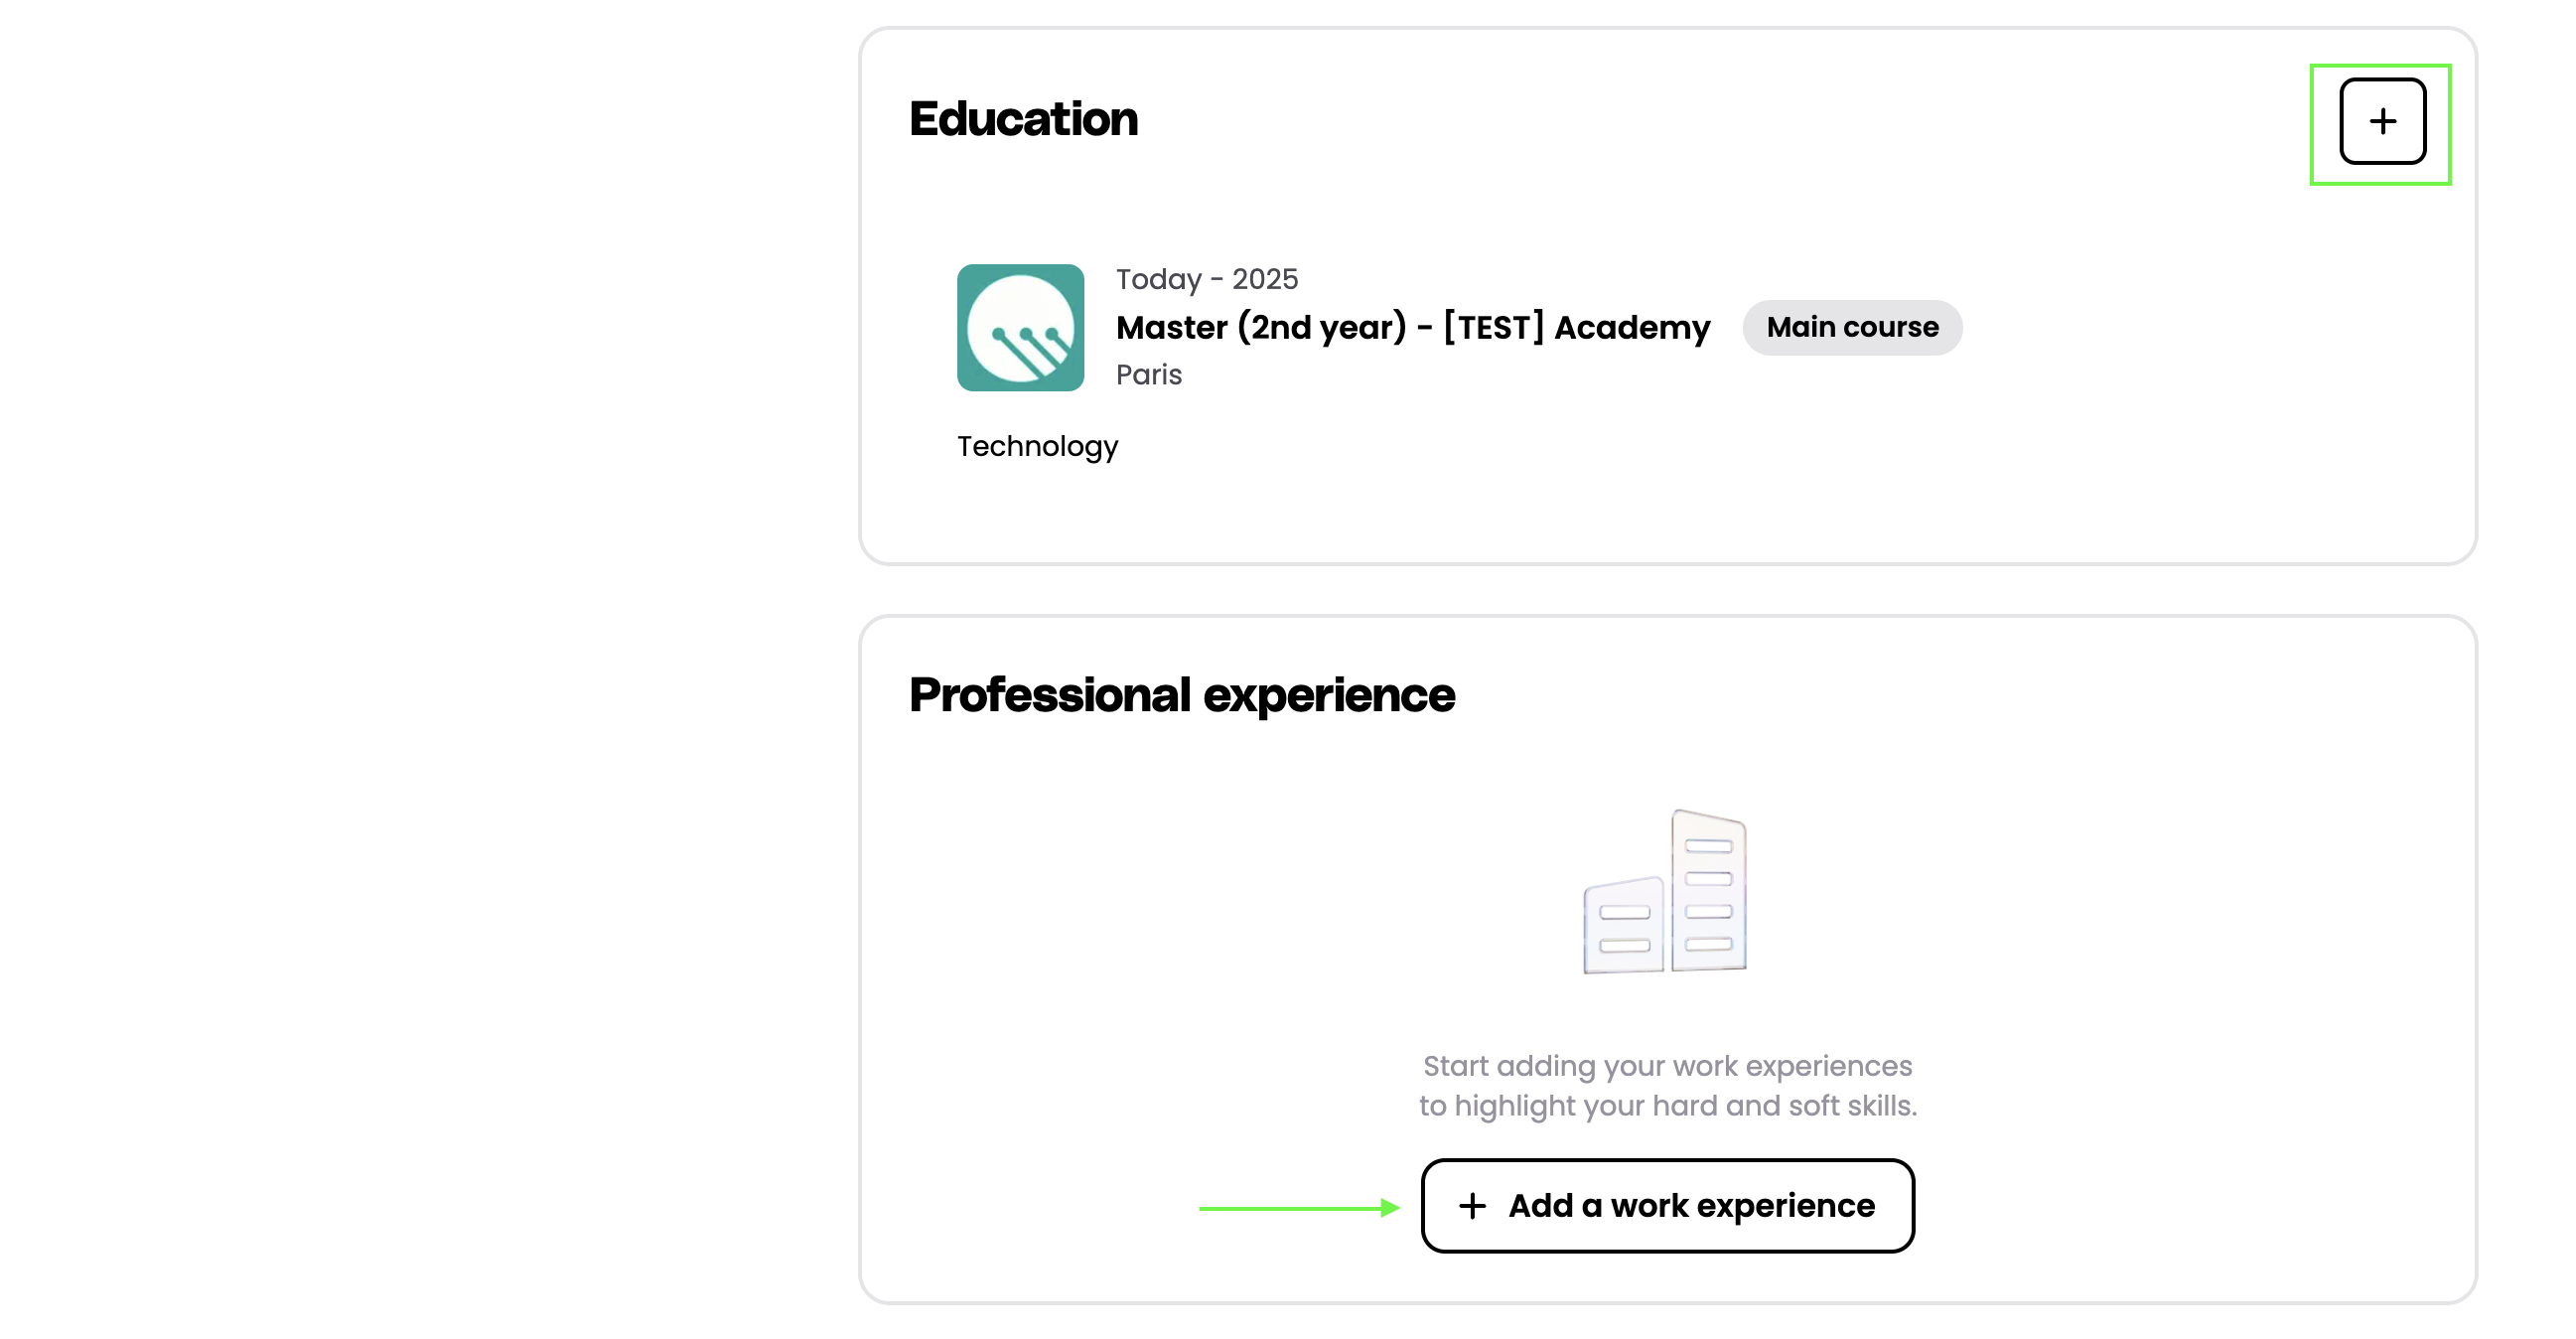Click the plus icon in Education section
2576x1339 pixels.
(2382, 121)
